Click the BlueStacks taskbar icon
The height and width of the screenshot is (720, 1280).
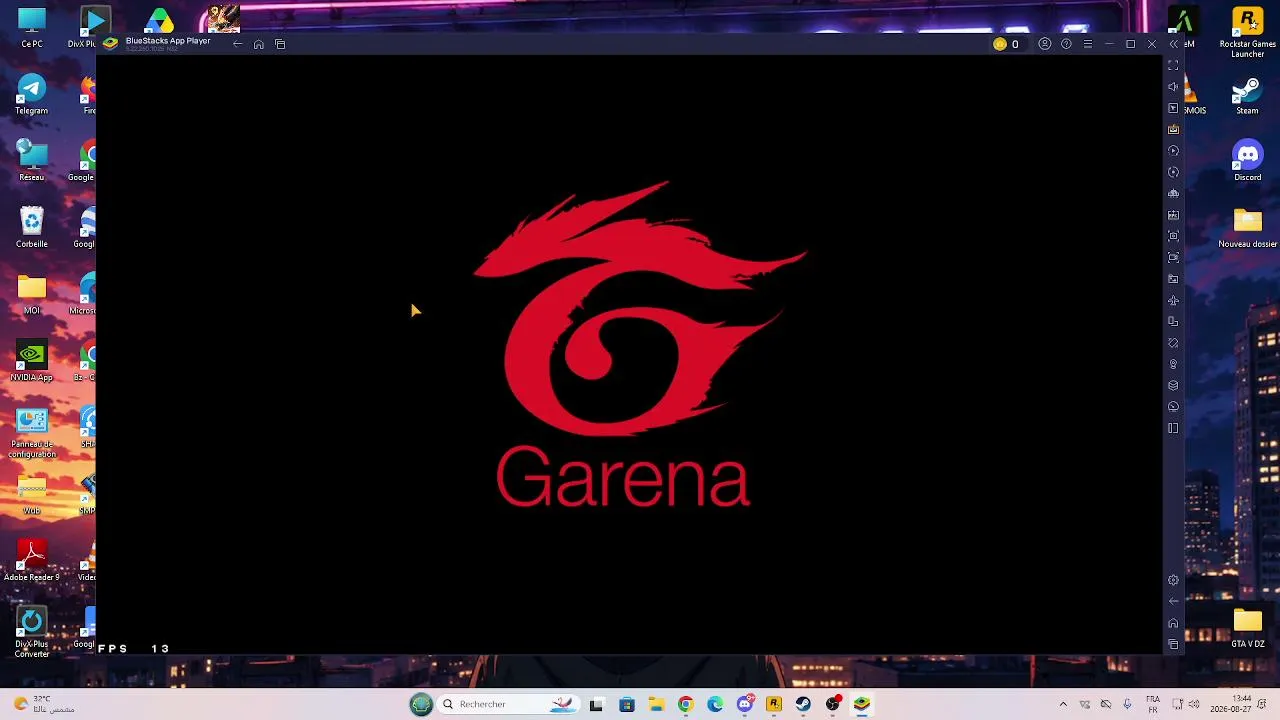click(x=862, y=704)
